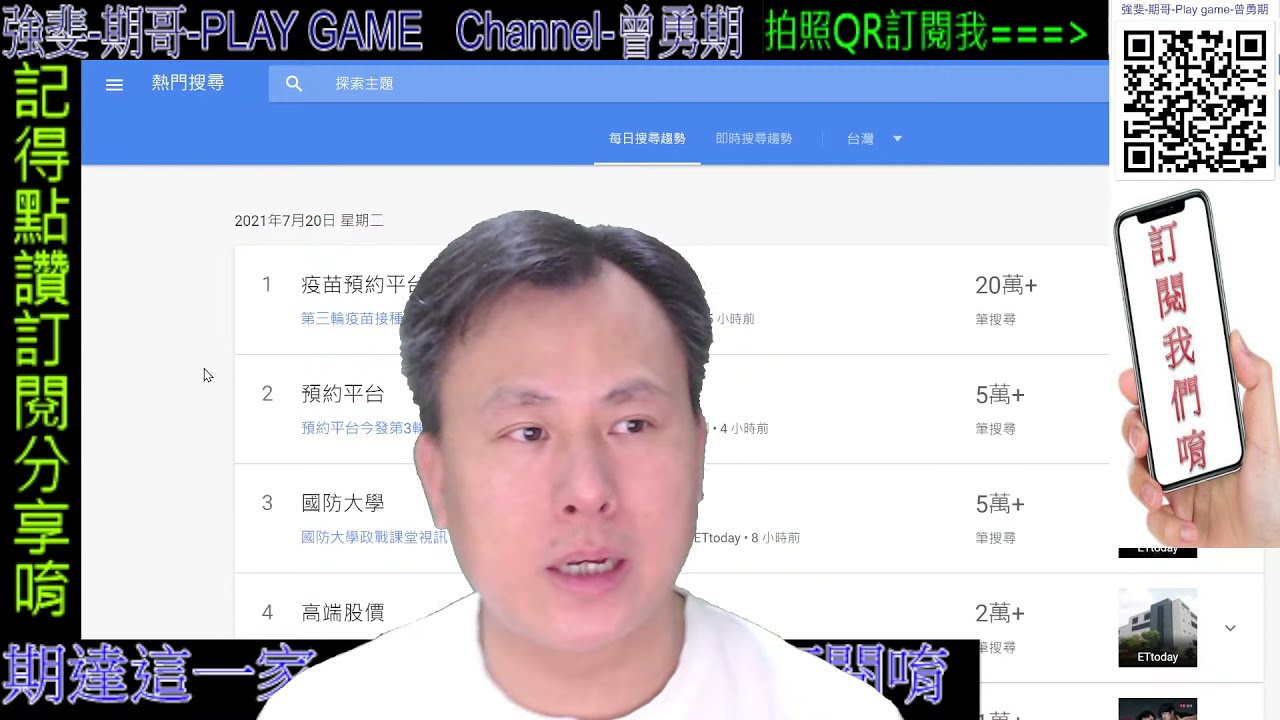This screenshot has width=1280, height=720.
Task: Open the 高端股價 trending search
Action: coord(343,612)
